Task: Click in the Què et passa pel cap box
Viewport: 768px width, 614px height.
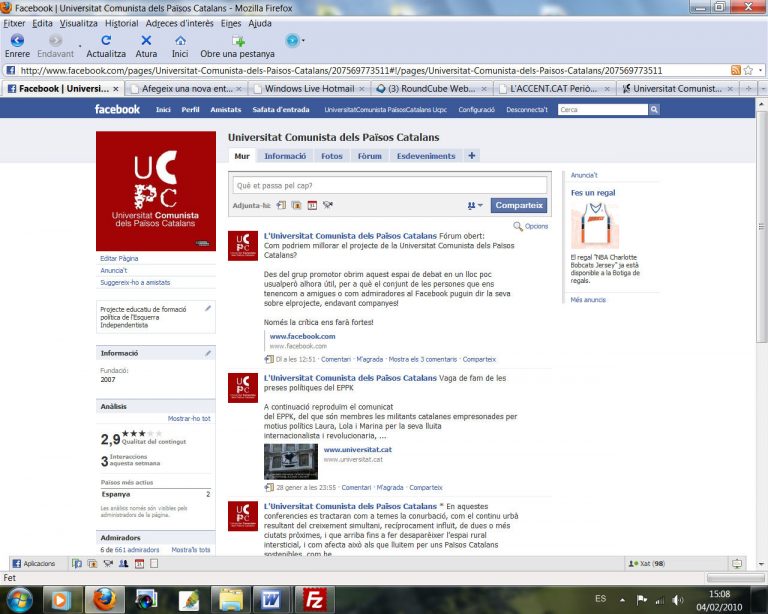Action: click(x=390, y=186)
